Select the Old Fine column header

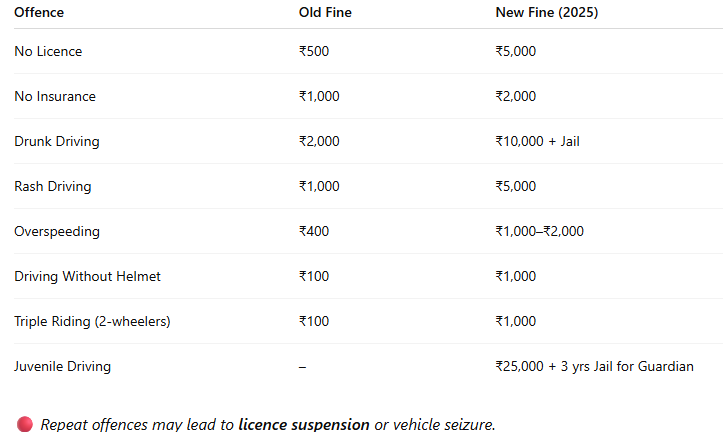coord(325,12)
